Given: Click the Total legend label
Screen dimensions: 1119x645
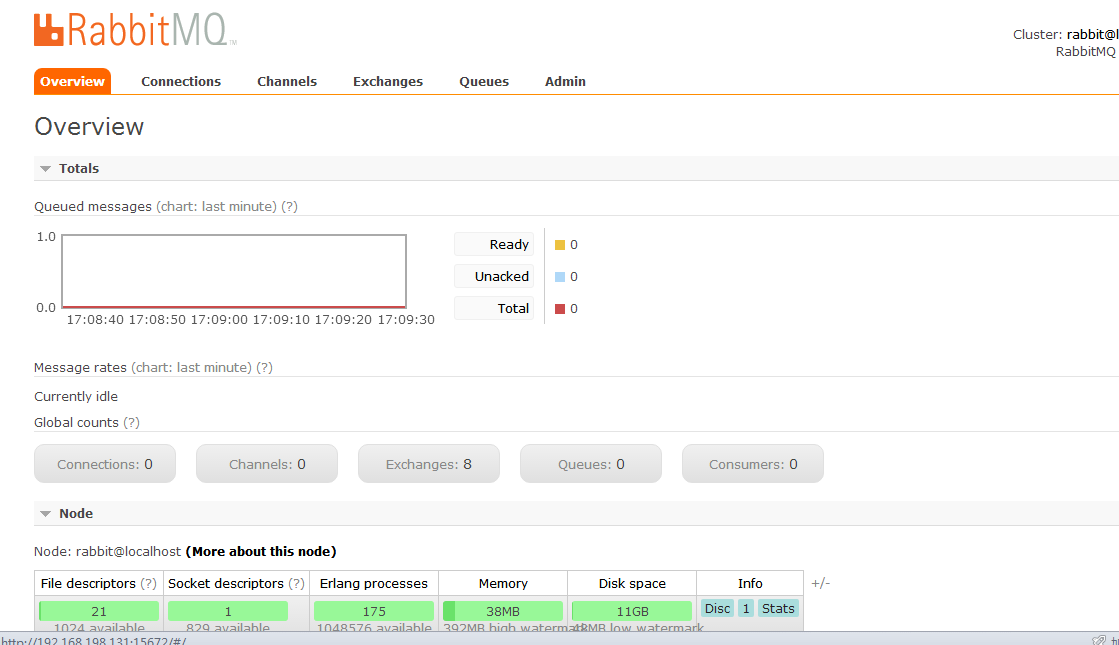Looking at the screenshot, I should [x=494, y=308].
